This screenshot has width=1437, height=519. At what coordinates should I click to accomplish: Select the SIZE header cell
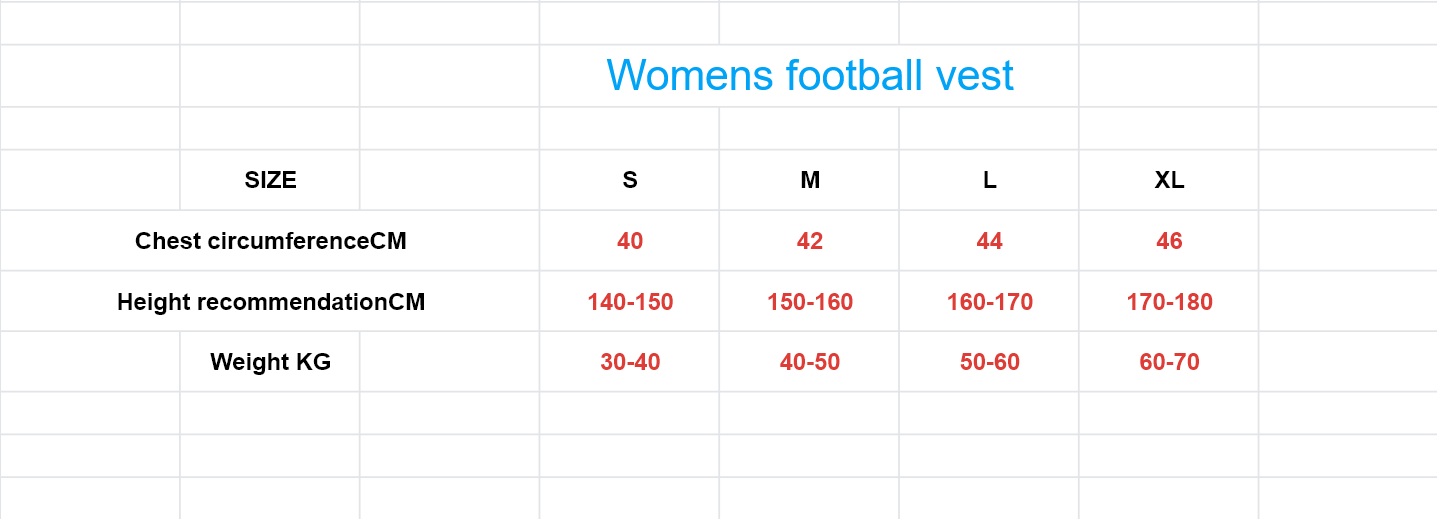tap(270, 181)
